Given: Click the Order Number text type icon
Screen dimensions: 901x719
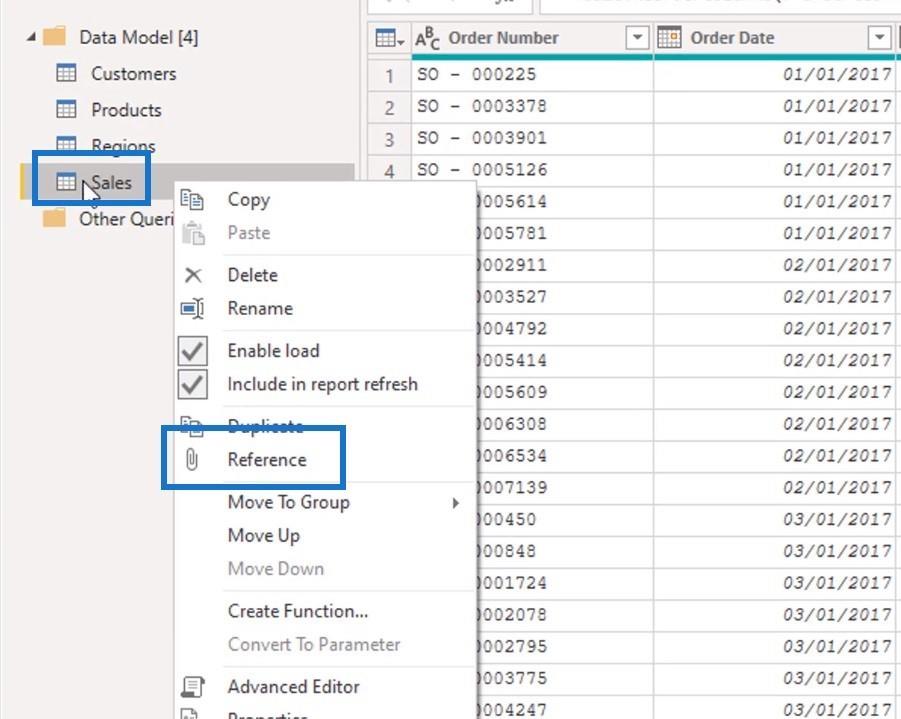Looking at the screenshot, I should tap(428, 39).
